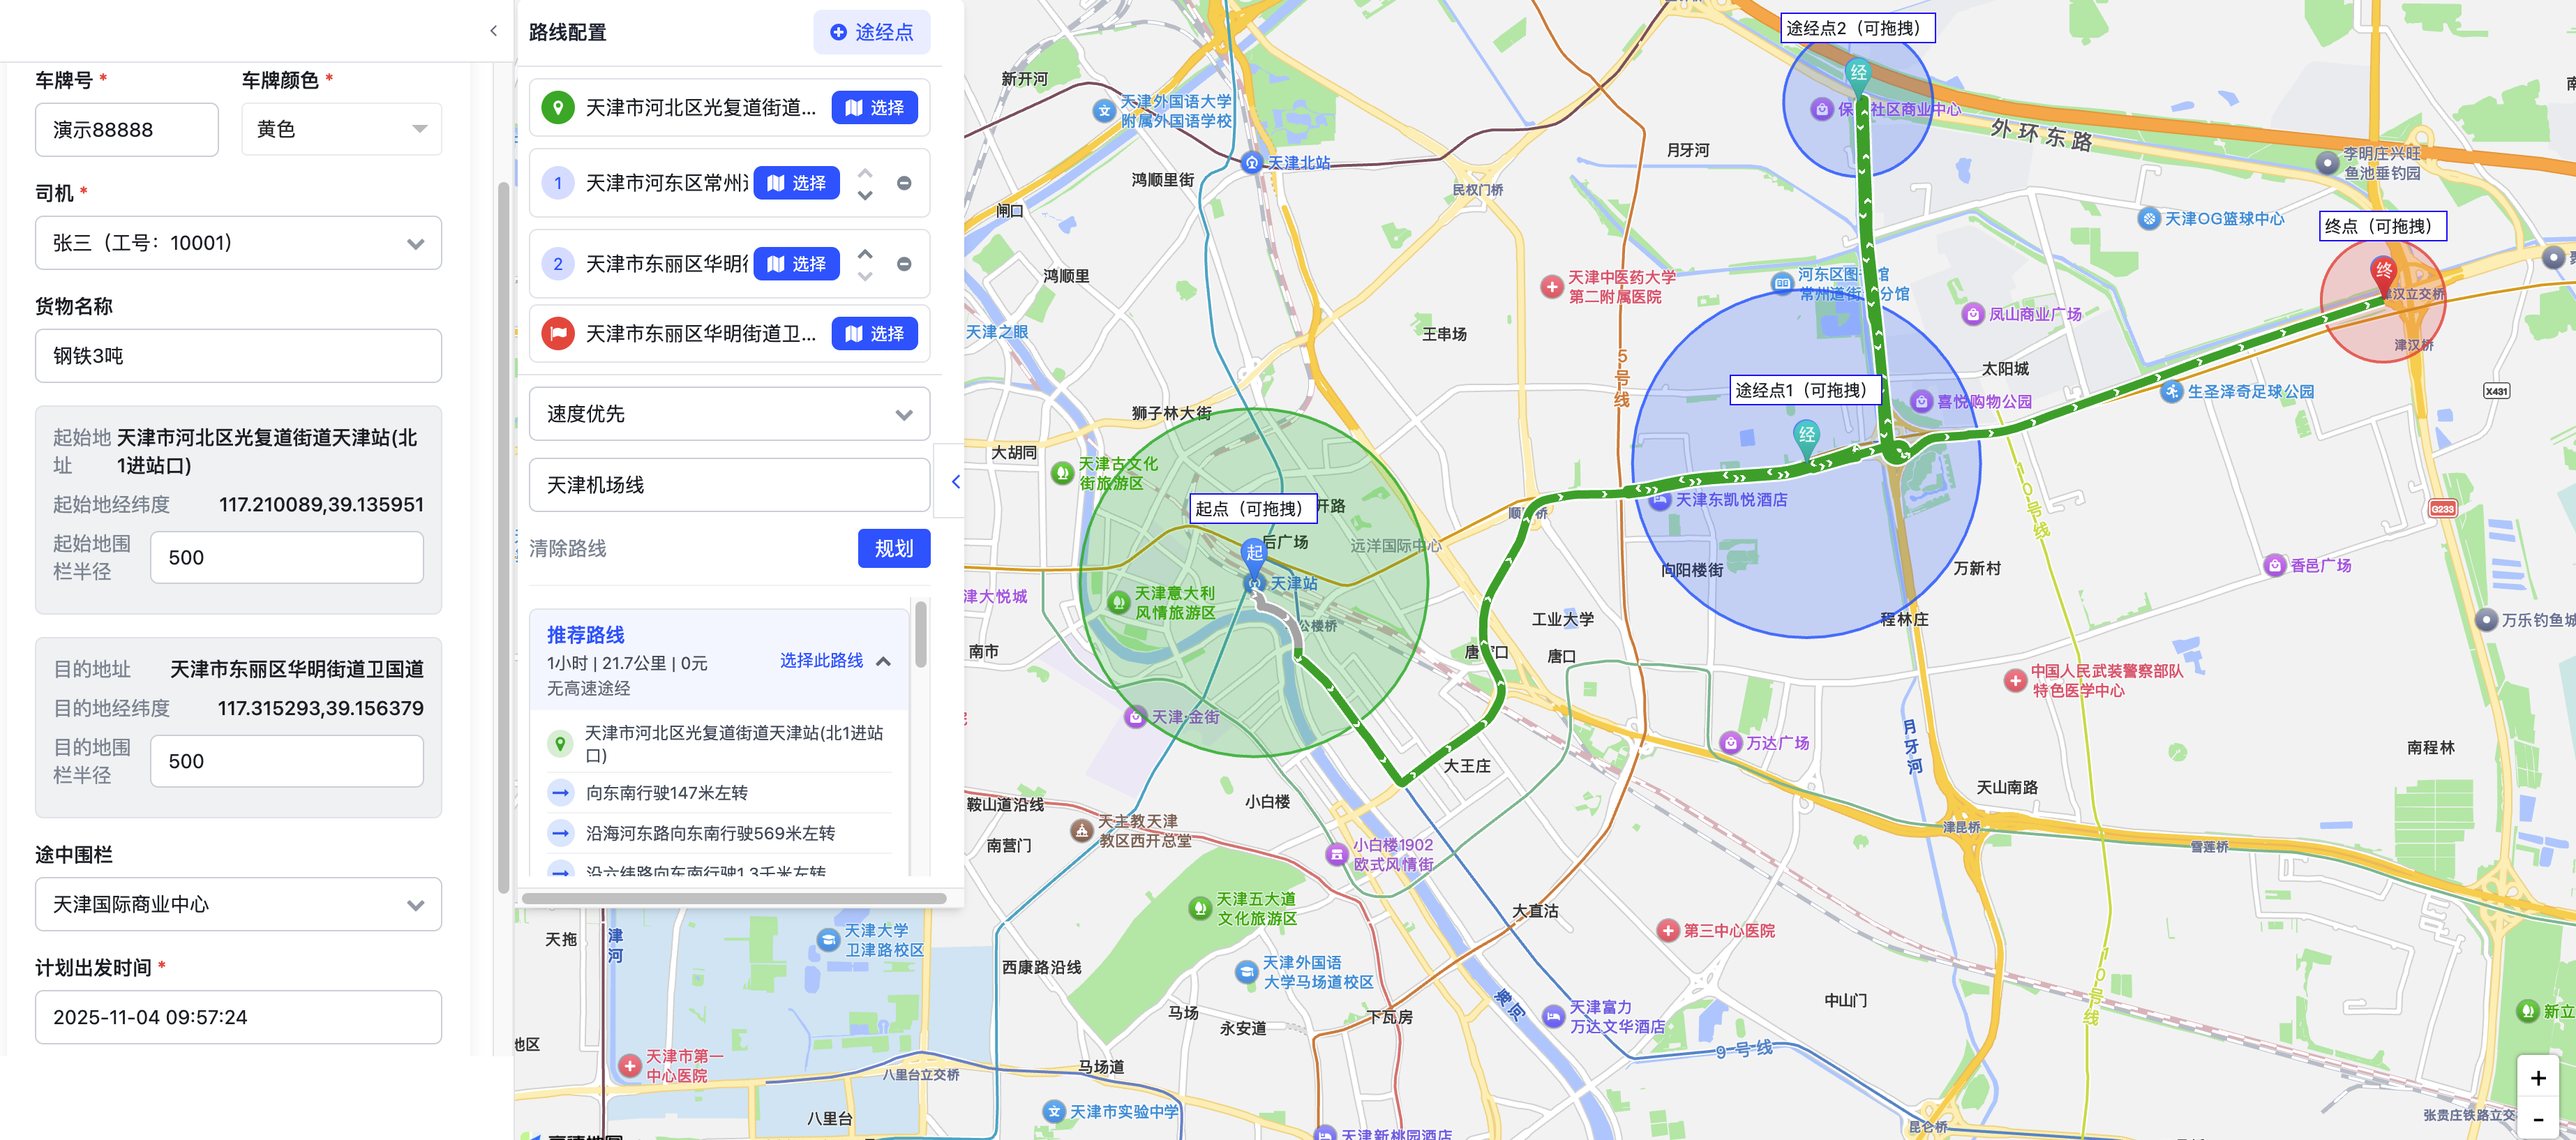Edit the start fence radius 500
The height and width of the screenshot is (1140, 2576).
pyautogui.click(x=287, y=557)
